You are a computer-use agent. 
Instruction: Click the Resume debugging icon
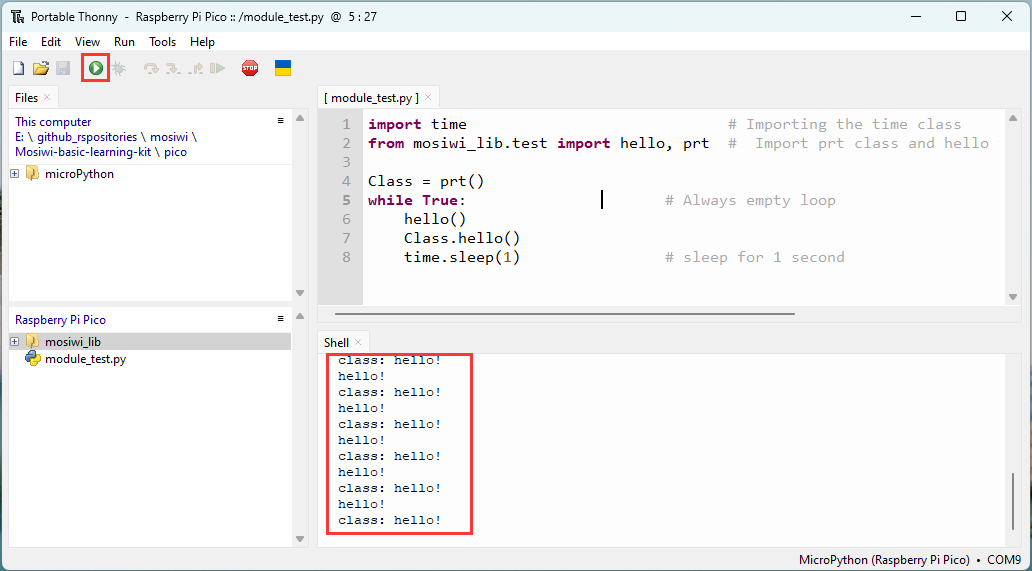(217, 68)
